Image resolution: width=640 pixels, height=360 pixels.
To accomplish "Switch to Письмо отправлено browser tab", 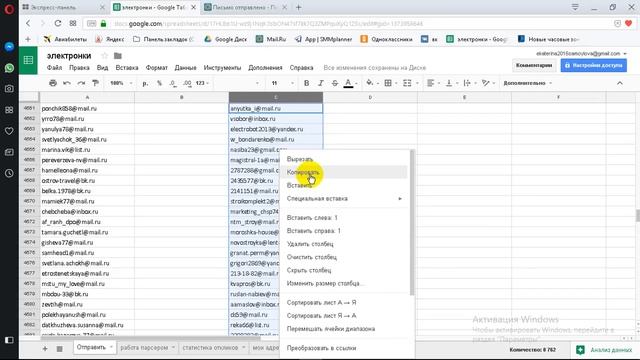I will coord(246,7).
